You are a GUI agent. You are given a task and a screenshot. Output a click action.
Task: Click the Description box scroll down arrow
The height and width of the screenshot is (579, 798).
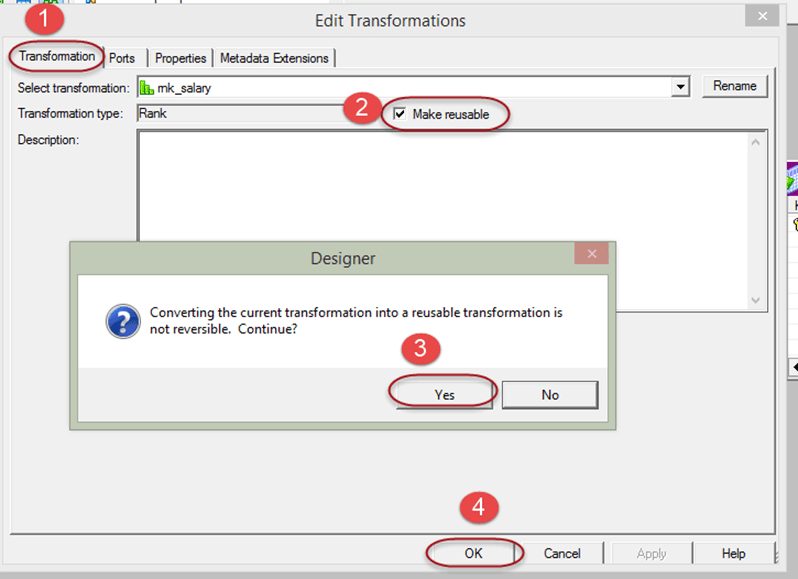tap(758, 299)
